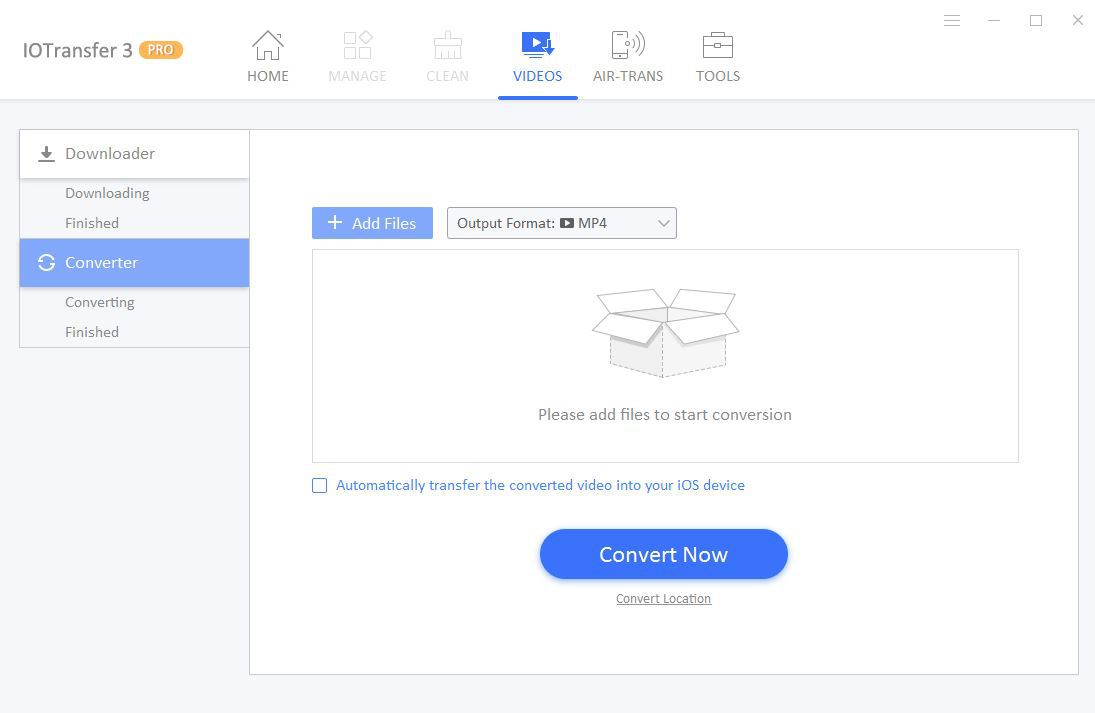Enable automatic transfer to iOS checkbox
The image size is (1095, 713).
(x=320, y=486)
